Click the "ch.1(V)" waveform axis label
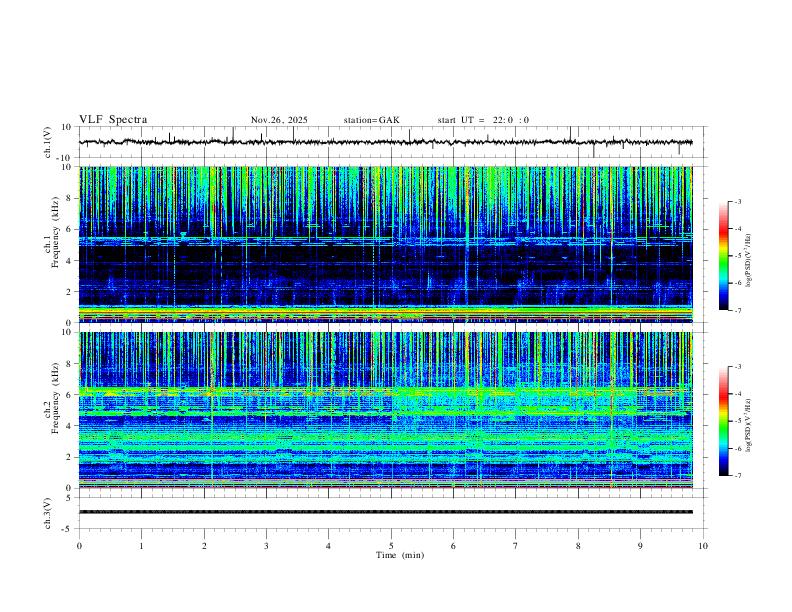 48,142
